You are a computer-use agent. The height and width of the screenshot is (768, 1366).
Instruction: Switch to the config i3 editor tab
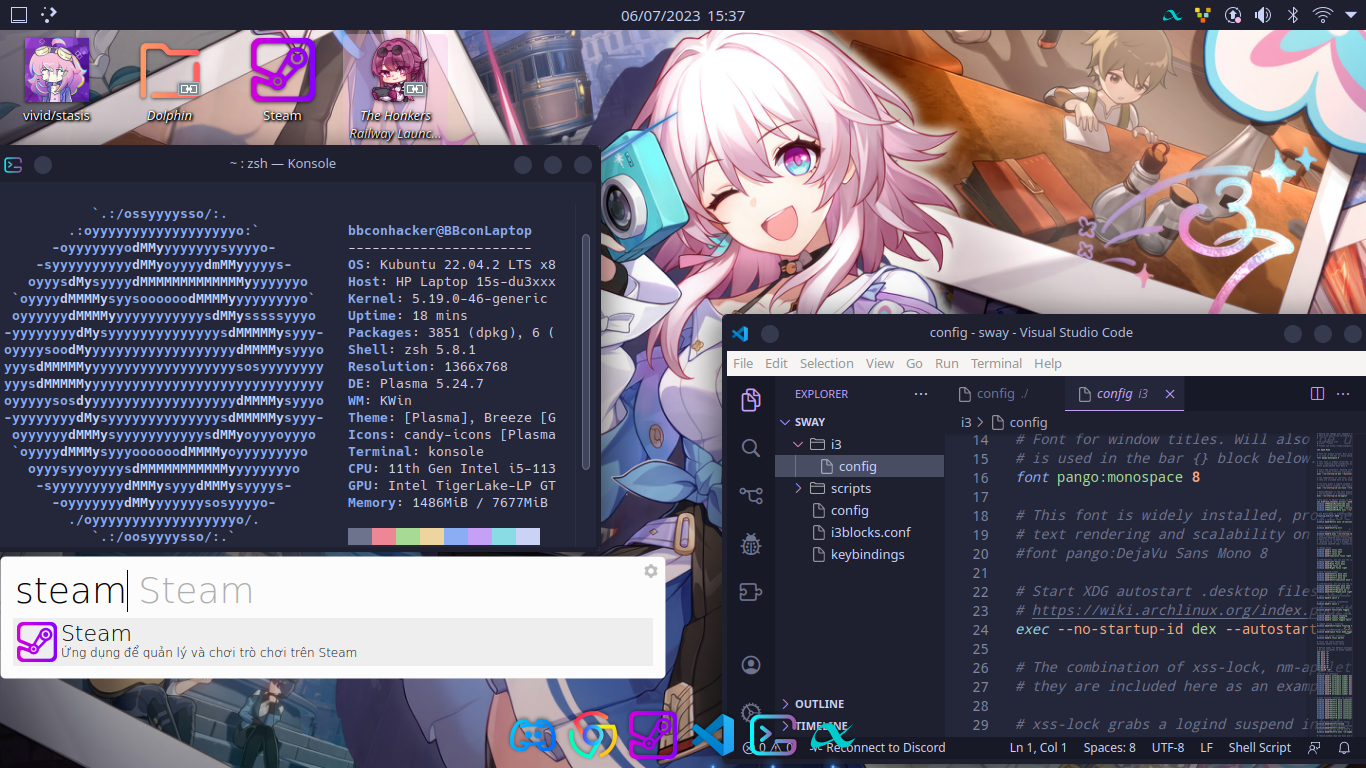[1124, 394]
